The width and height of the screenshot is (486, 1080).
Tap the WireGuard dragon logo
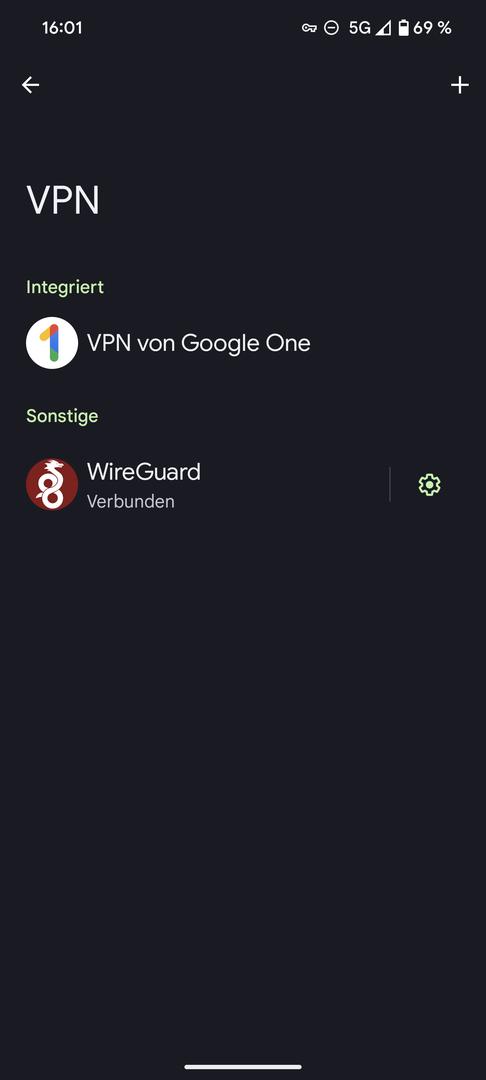coord(52,485)
